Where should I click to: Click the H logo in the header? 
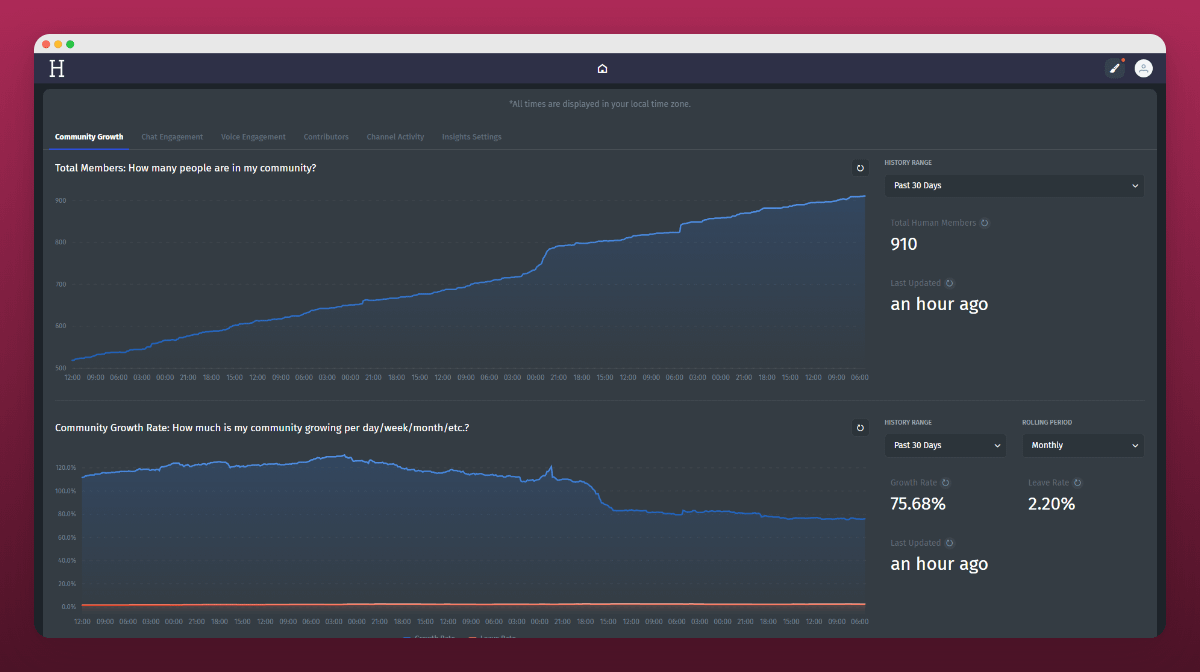57,68
